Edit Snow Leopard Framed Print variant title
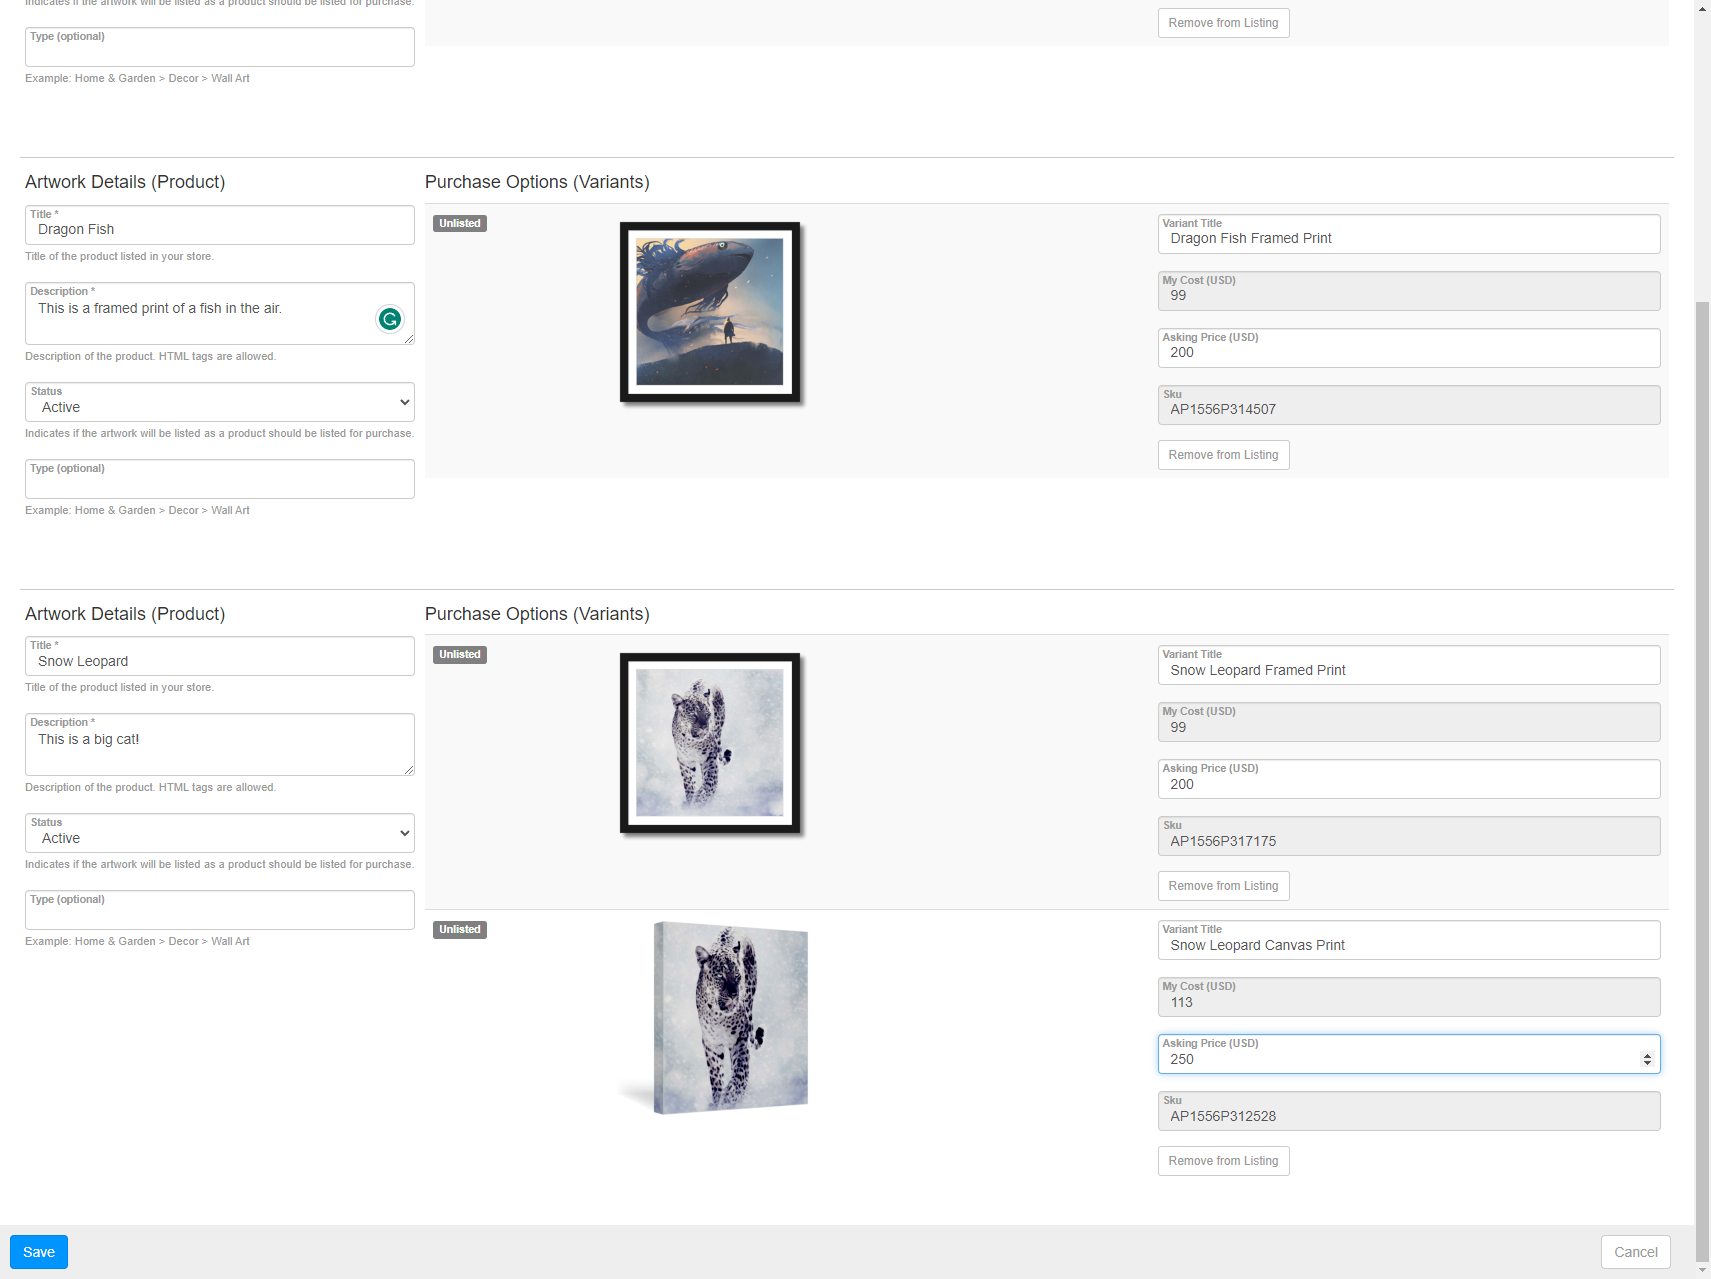 (x=1409, y=665)
